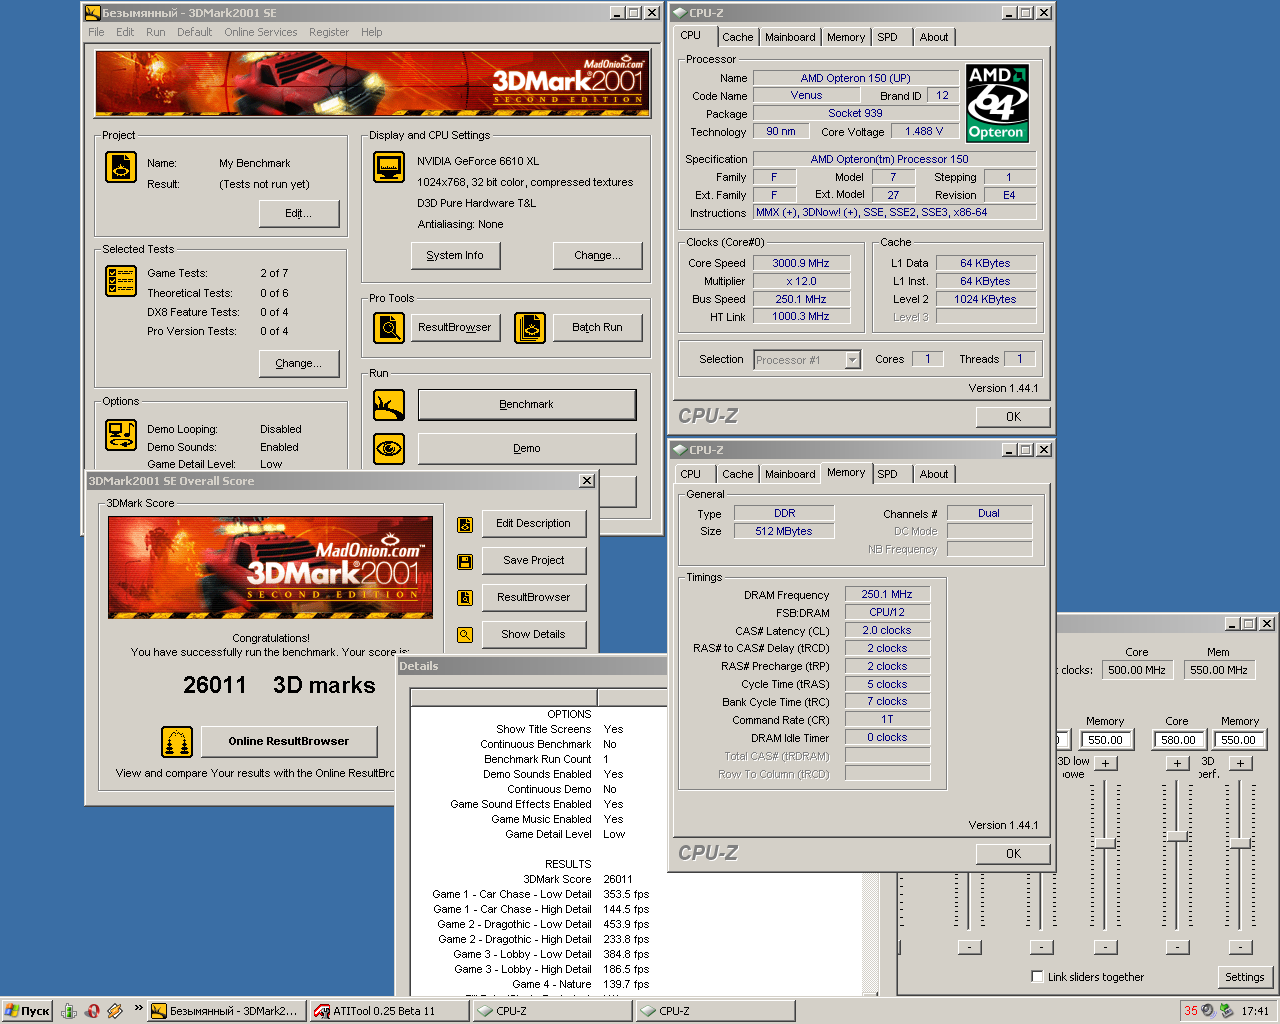1280x1024 pixels.
Task: Click the icon beside Edit Description
Action: [465, 524]
